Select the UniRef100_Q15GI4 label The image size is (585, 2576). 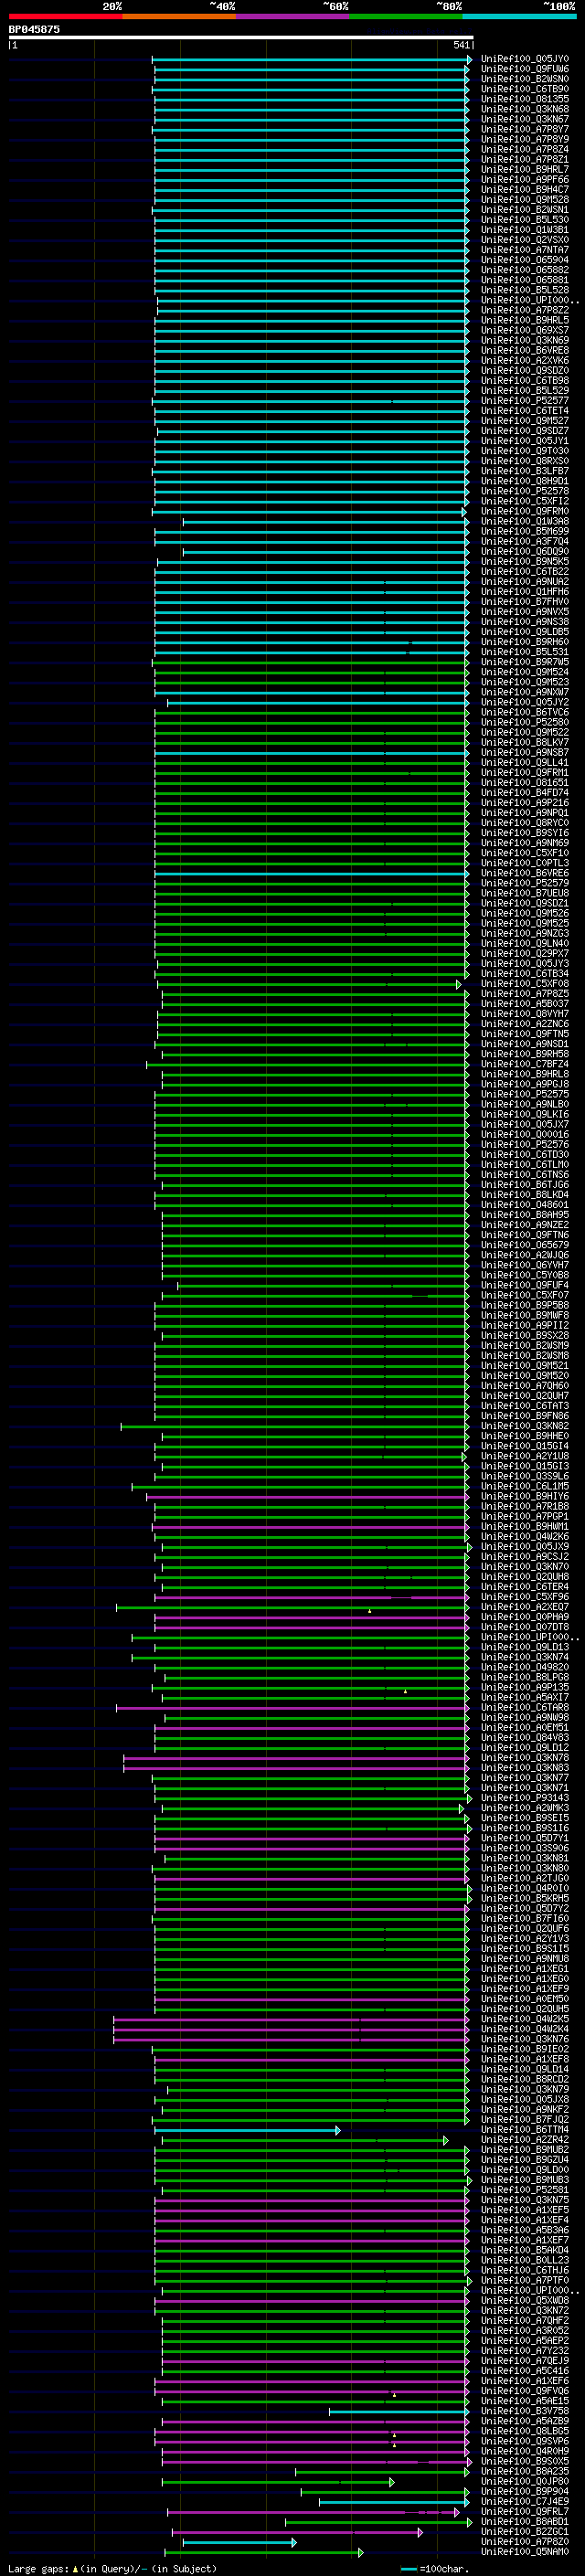525,1446
